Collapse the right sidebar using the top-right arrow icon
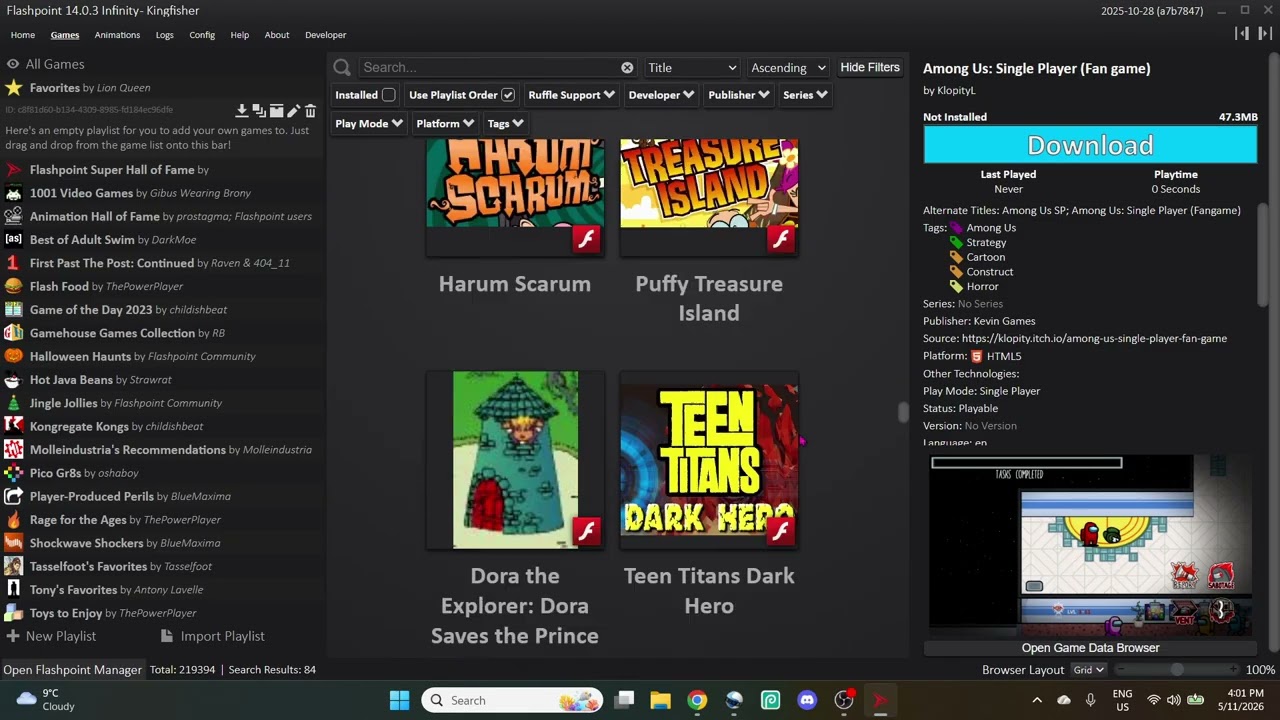 click(x=1265, y=34)
